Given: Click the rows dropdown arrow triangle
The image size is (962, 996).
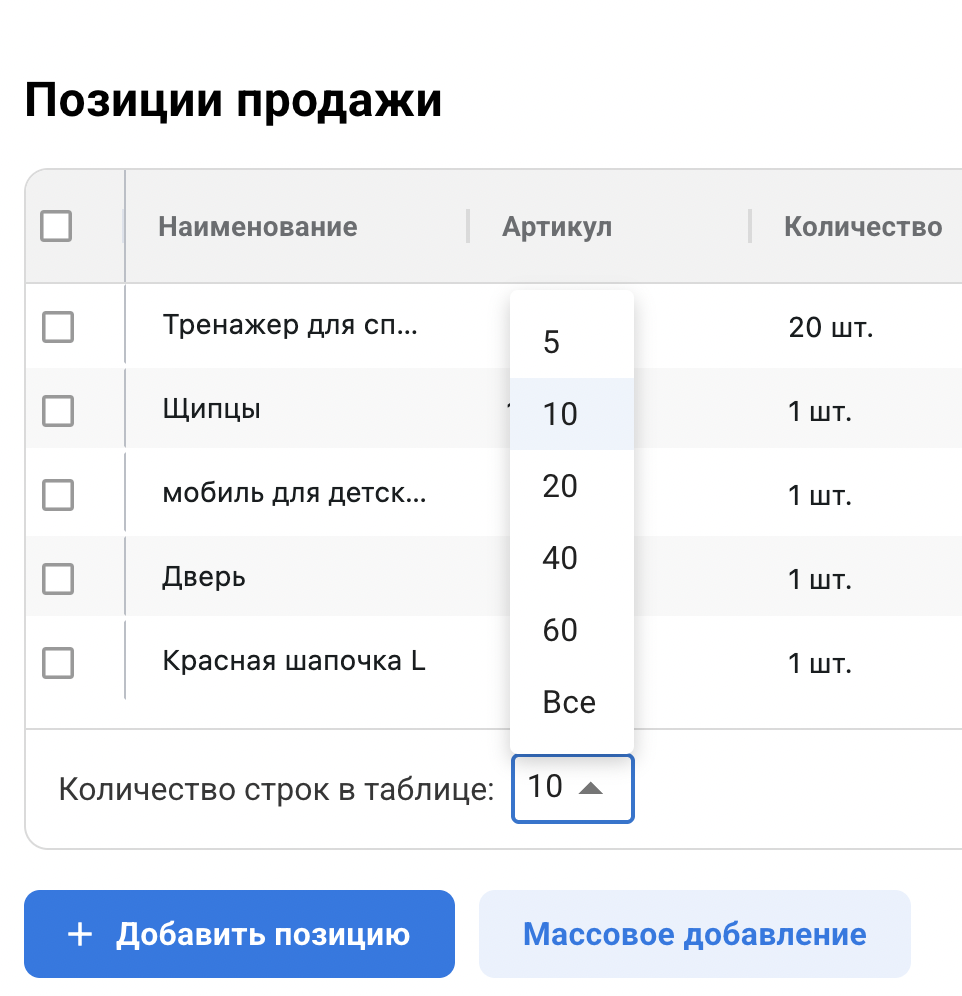Looking at the screenshot, I should pyautogui.click(x=591, y=788).
